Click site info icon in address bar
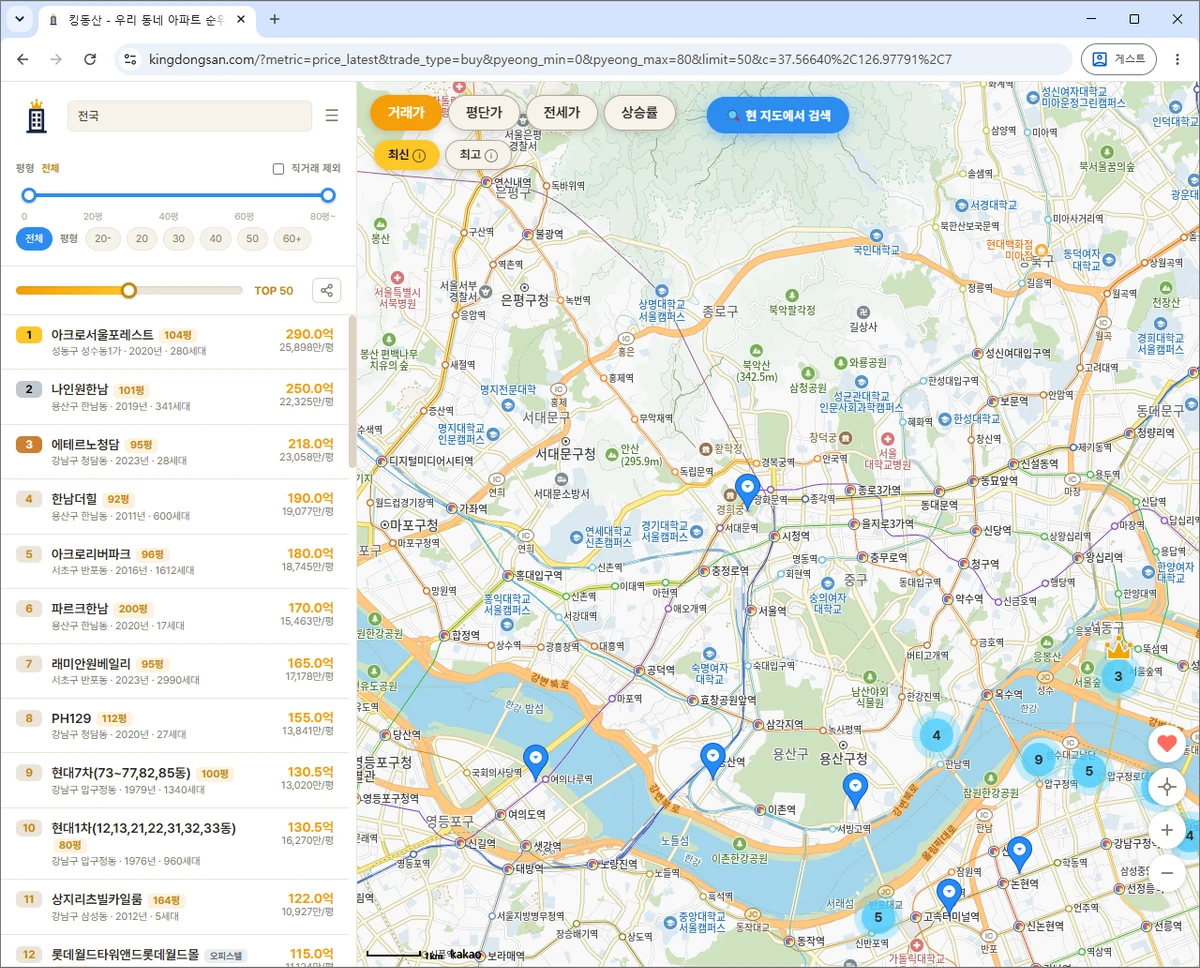Image resolution: width=1200 pixels, height=968 pixels. pos(130,59)
